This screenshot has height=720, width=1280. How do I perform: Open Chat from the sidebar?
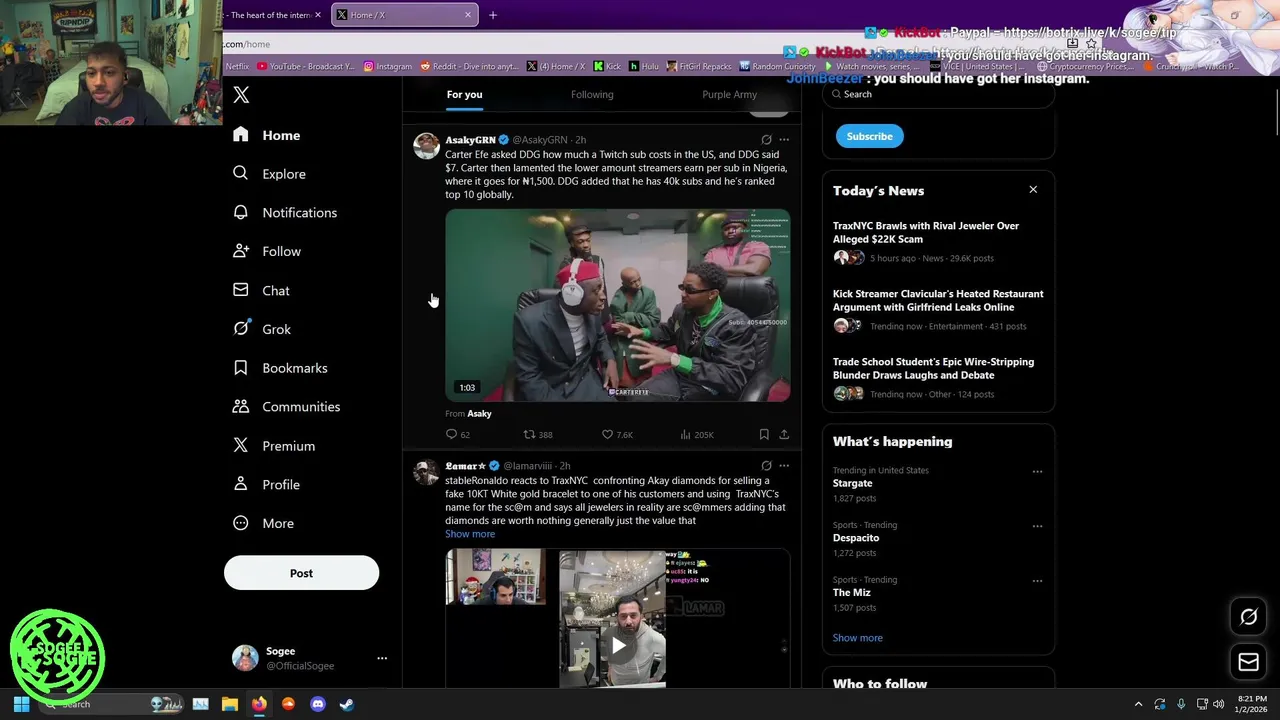[x=262, y=290]
